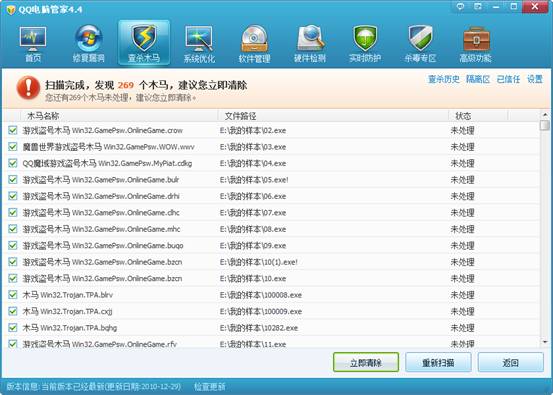Uncheck the OnlineGame.drhi entry for 06.exe
Image resolution: width=553 pixels, height=395 pixels.
pyautogui.click(x=13, y=196)
